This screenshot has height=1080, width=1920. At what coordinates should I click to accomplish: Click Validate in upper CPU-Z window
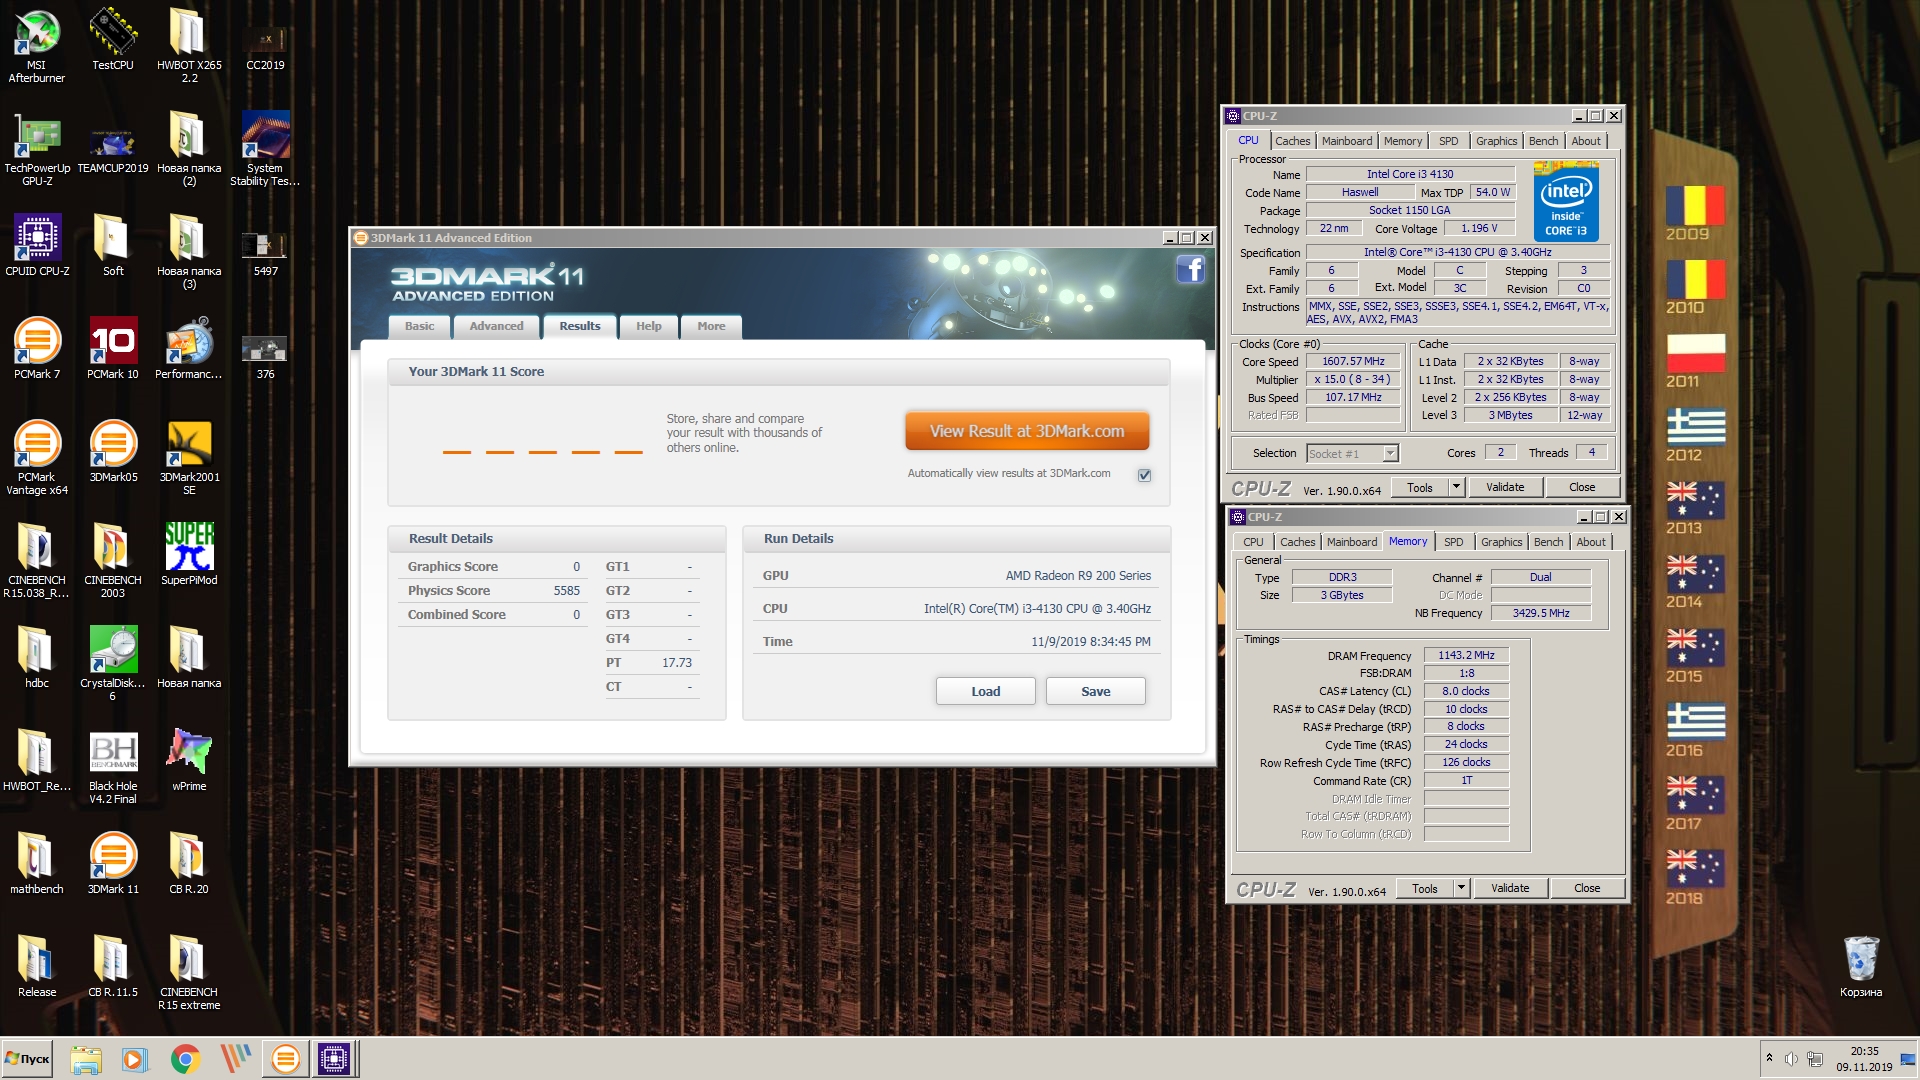pyautogui.click(x=1505, y=487)
